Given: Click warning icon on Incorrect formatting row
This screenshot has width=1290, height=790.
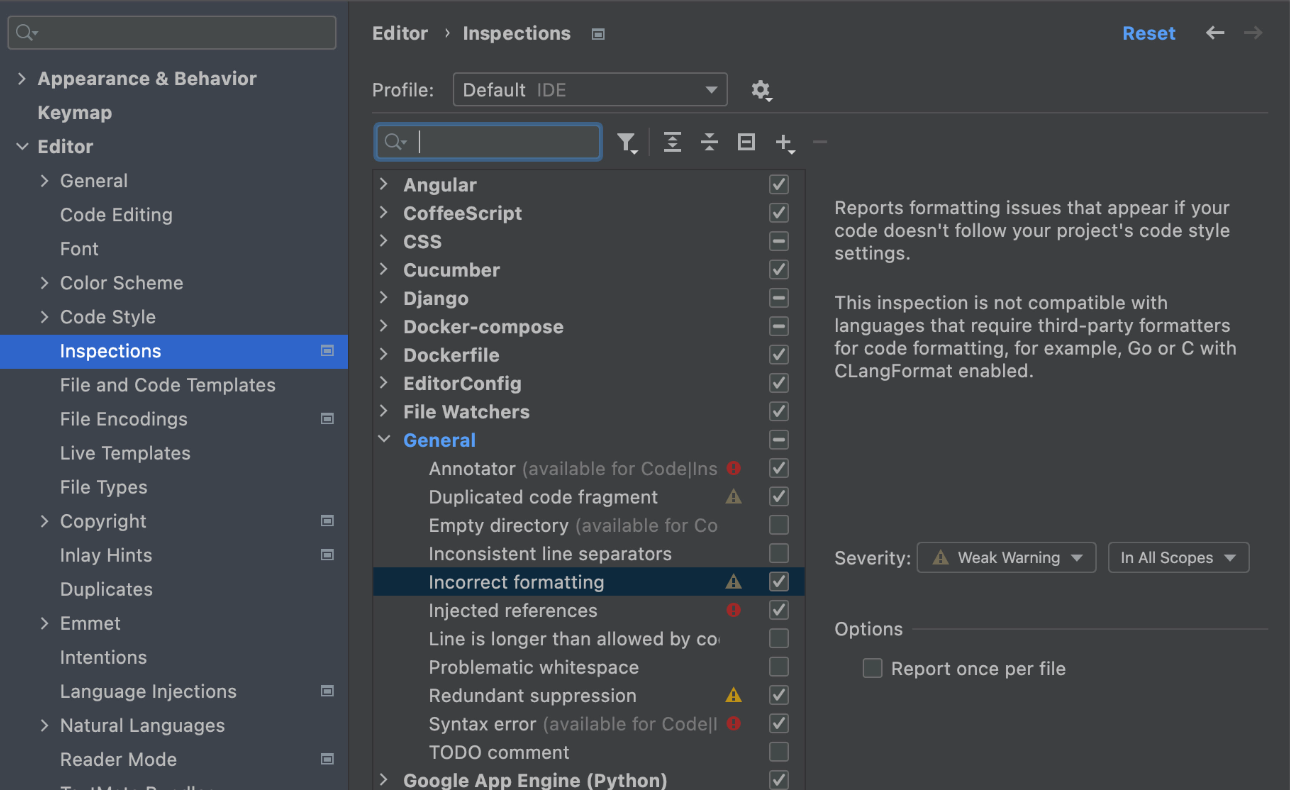Looking at the screenshot, I should tap(733, 582).
